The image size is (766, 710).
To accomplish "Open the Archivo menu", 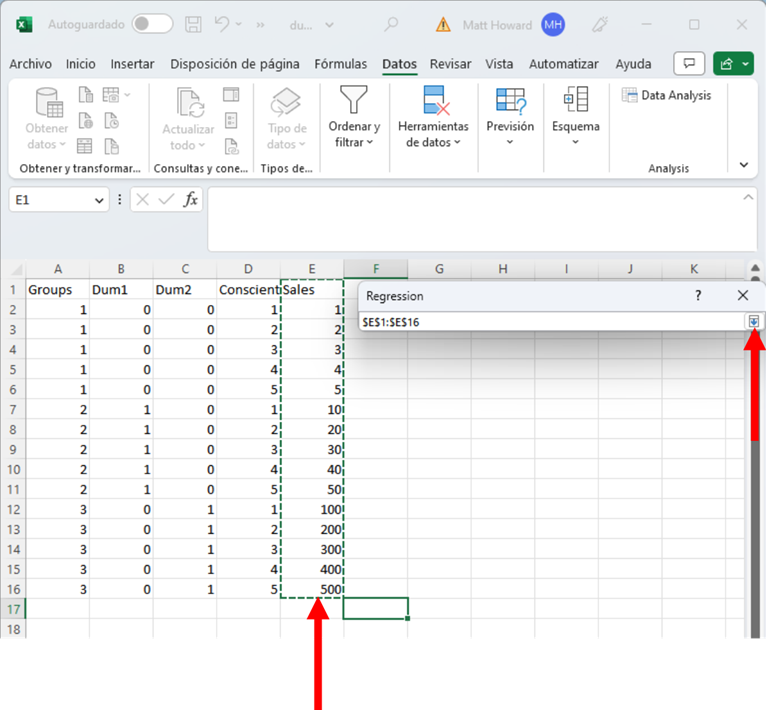I will [30, 64].
